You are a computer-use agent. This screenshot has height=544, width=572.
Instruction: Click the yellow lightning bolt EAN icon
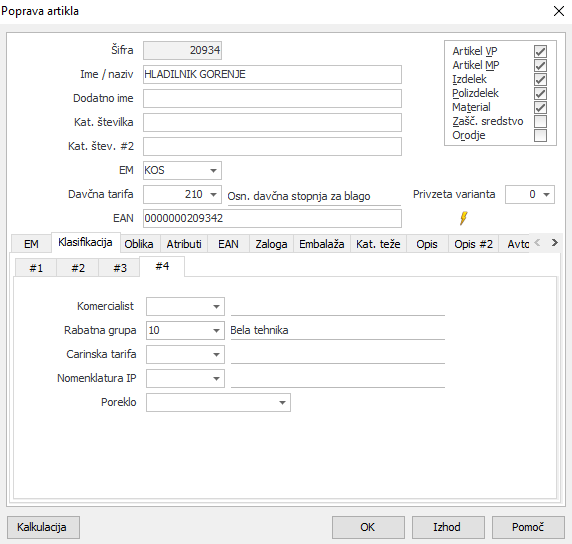pyautogui.click(x=463, y=218)
